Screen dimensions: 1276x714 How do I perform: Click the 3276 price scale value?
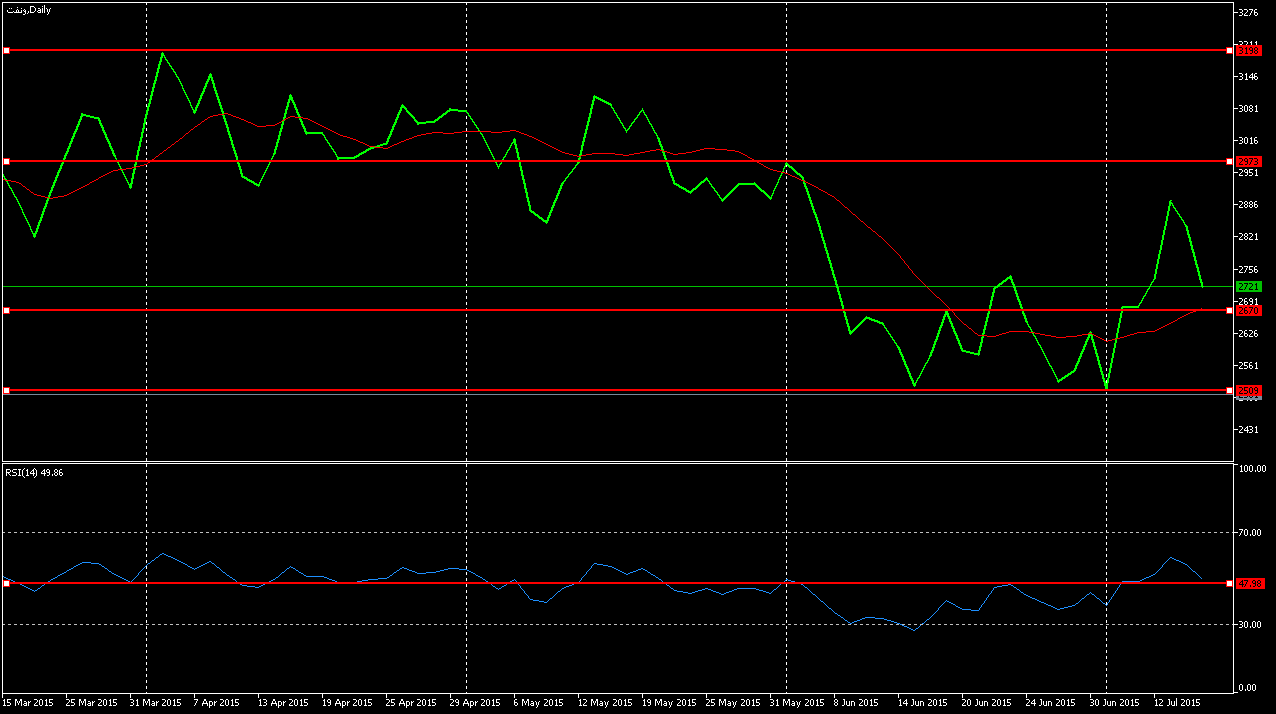click(x=1248, y=13)
